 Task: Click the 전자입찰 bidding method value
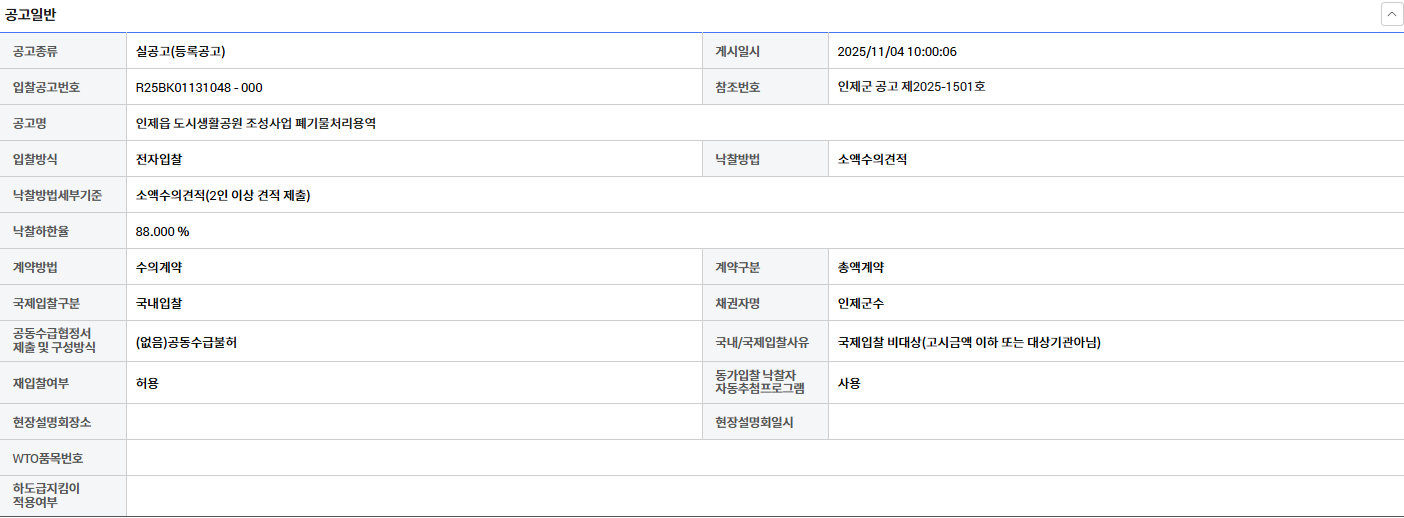pyautogui.click(x=159, y=159)
